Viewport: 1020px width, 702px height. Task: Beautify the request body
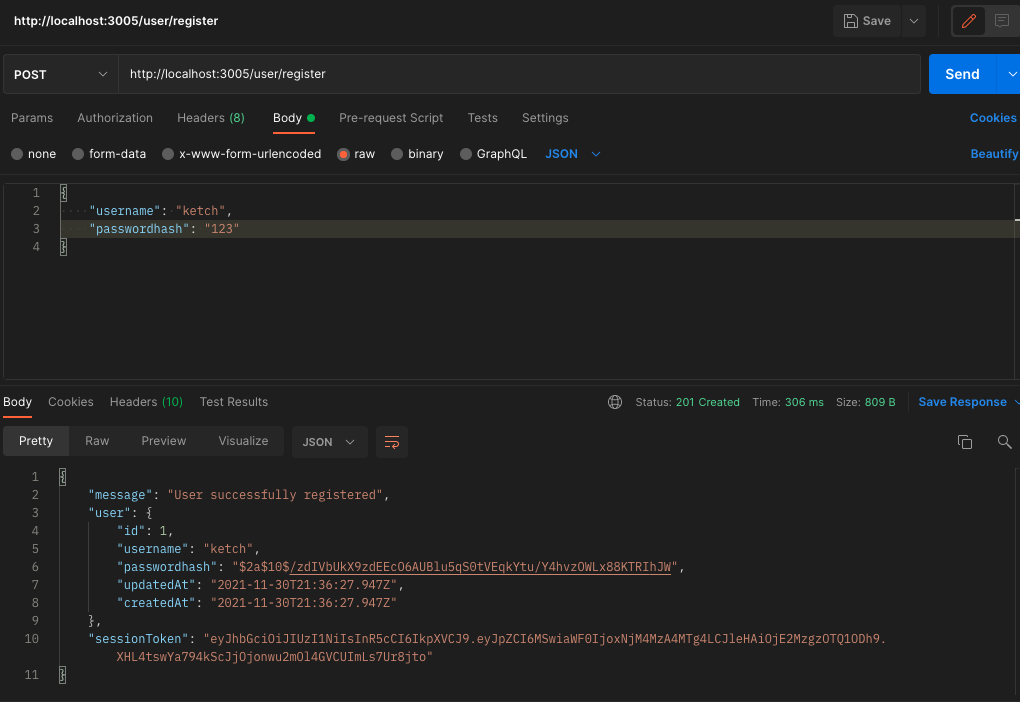coord(994,154)
